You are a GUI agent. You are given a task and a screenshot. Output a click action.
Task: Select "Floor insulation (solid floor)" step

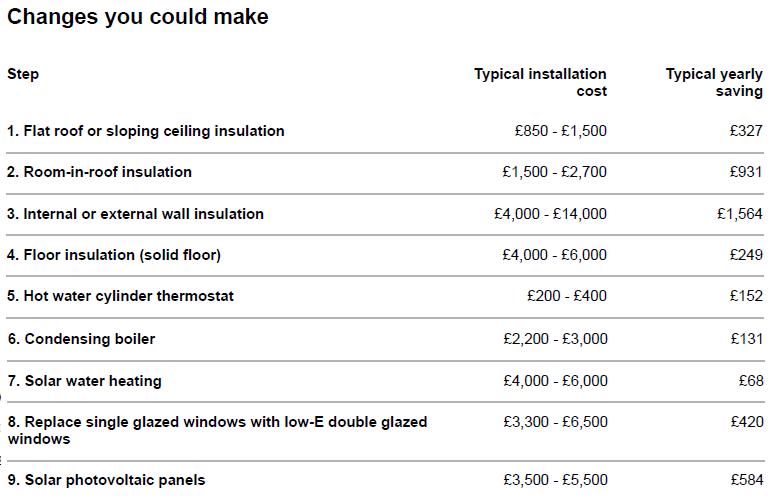tap(114, 255)
